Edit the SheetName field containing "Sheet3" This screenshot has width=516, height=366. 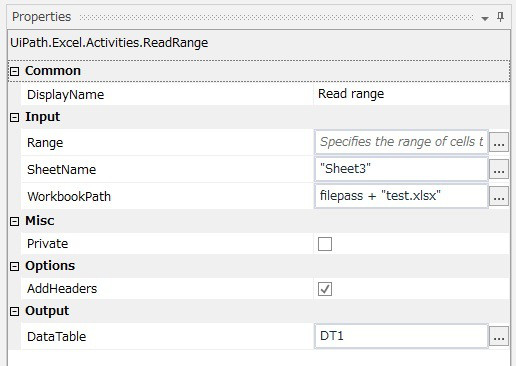pyautogui.click(x=401, y=169)
